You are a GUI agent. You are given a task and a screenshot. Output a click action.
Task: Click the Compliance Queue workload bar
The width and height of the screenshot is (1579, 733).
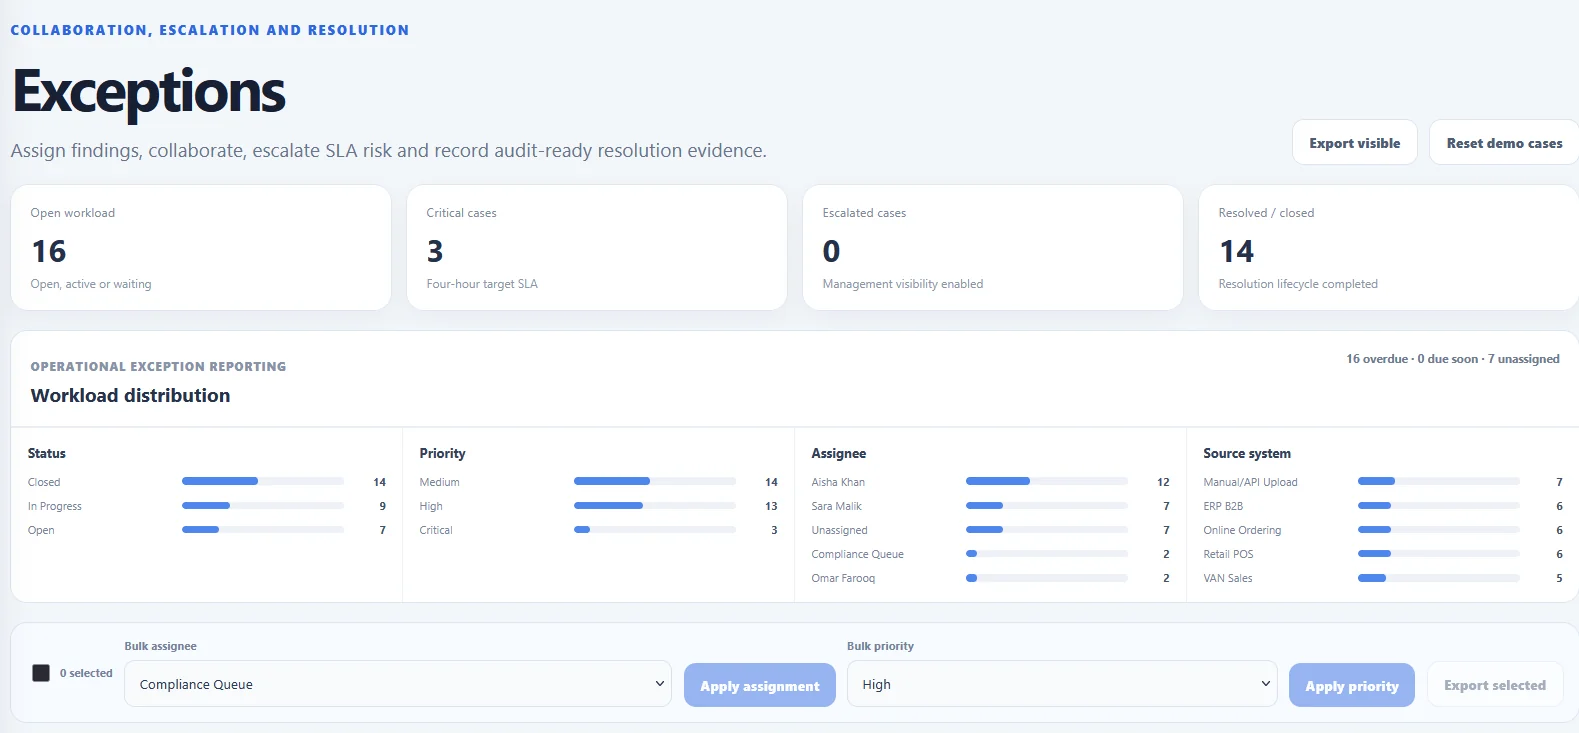click(x=1047, y=553)
